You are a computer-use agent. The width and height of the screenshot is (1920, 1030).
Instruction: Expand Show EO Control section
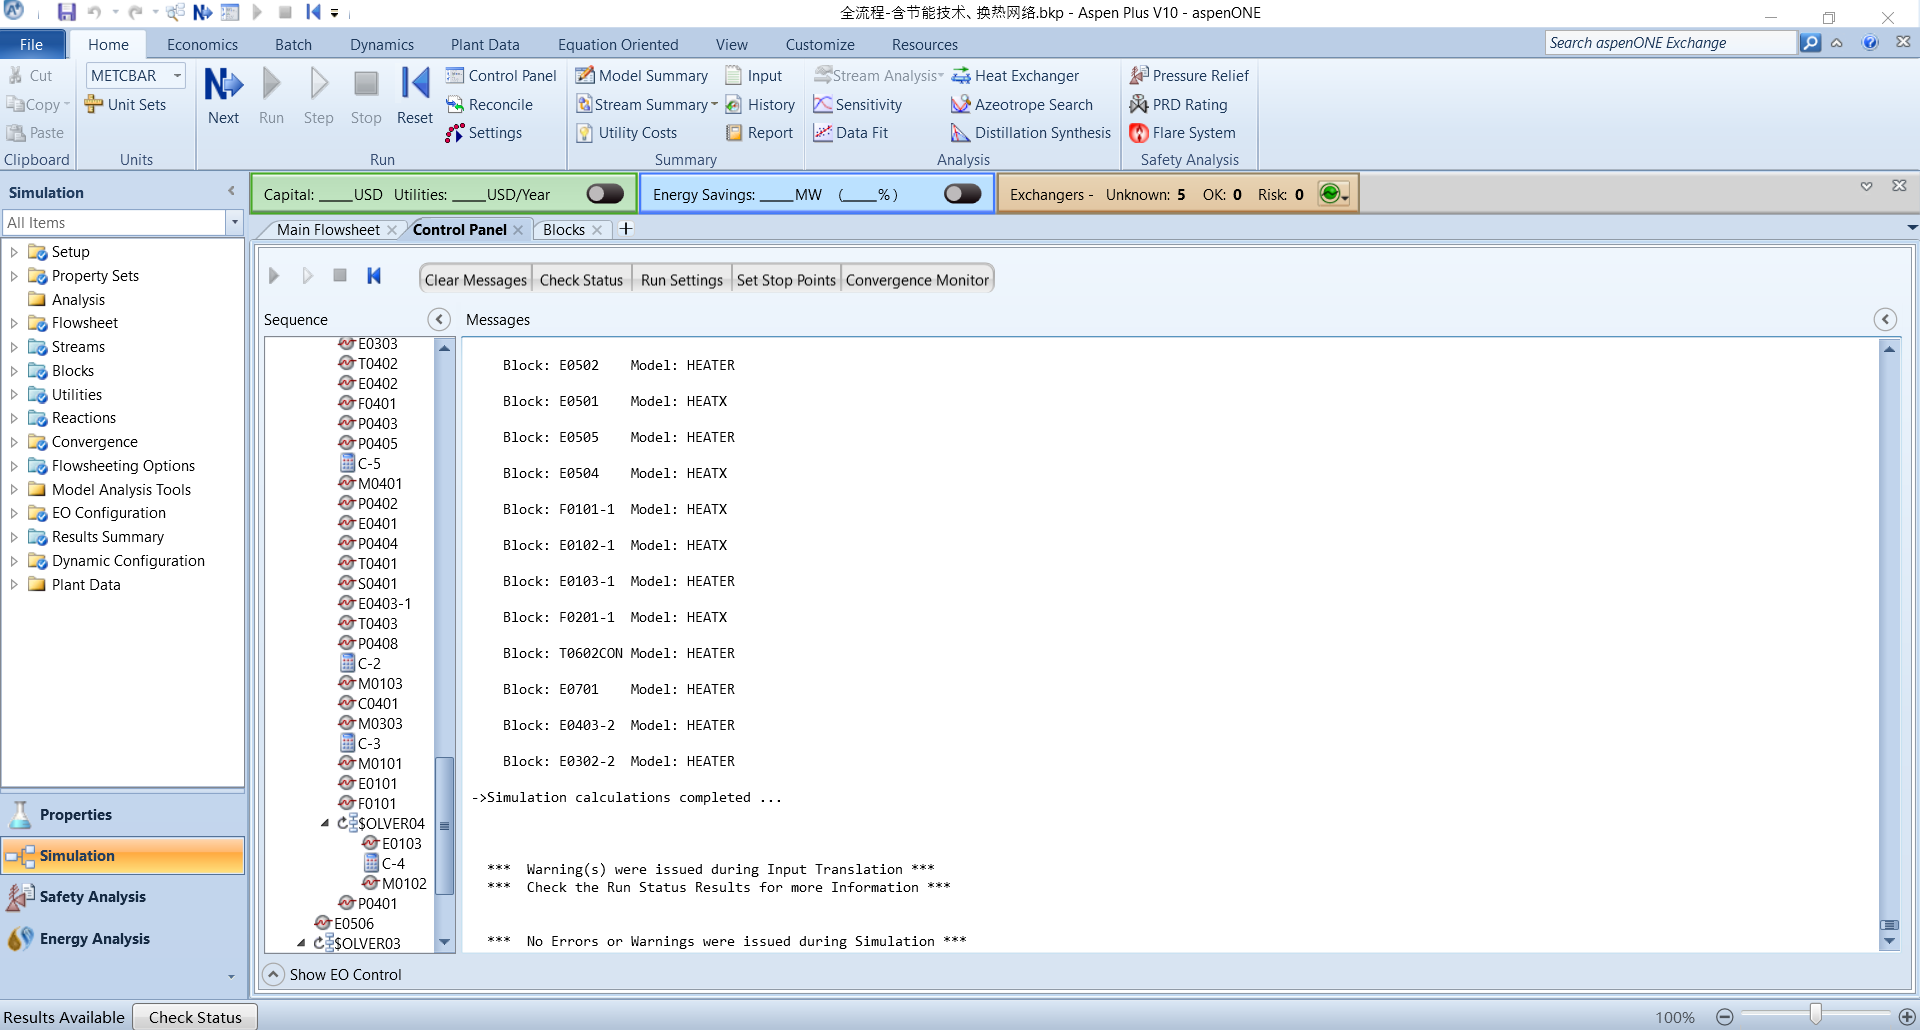point(273,975)
